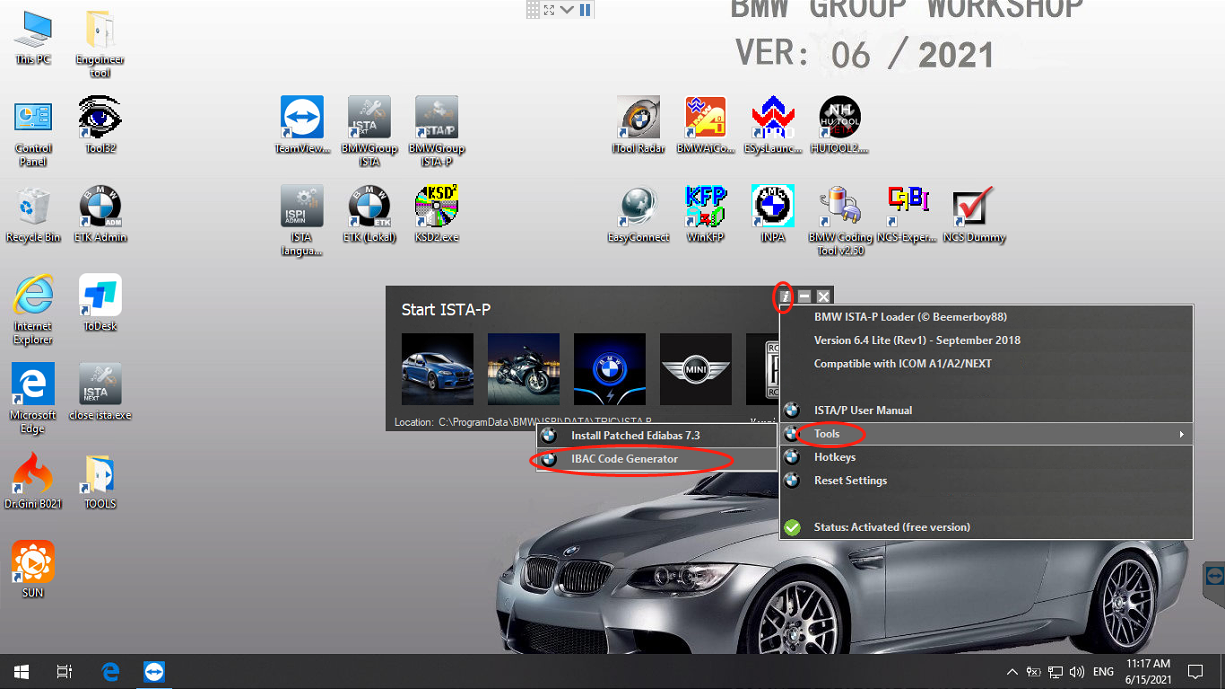Select the BMW car thumbnail in ISTA-P loader

437,368
